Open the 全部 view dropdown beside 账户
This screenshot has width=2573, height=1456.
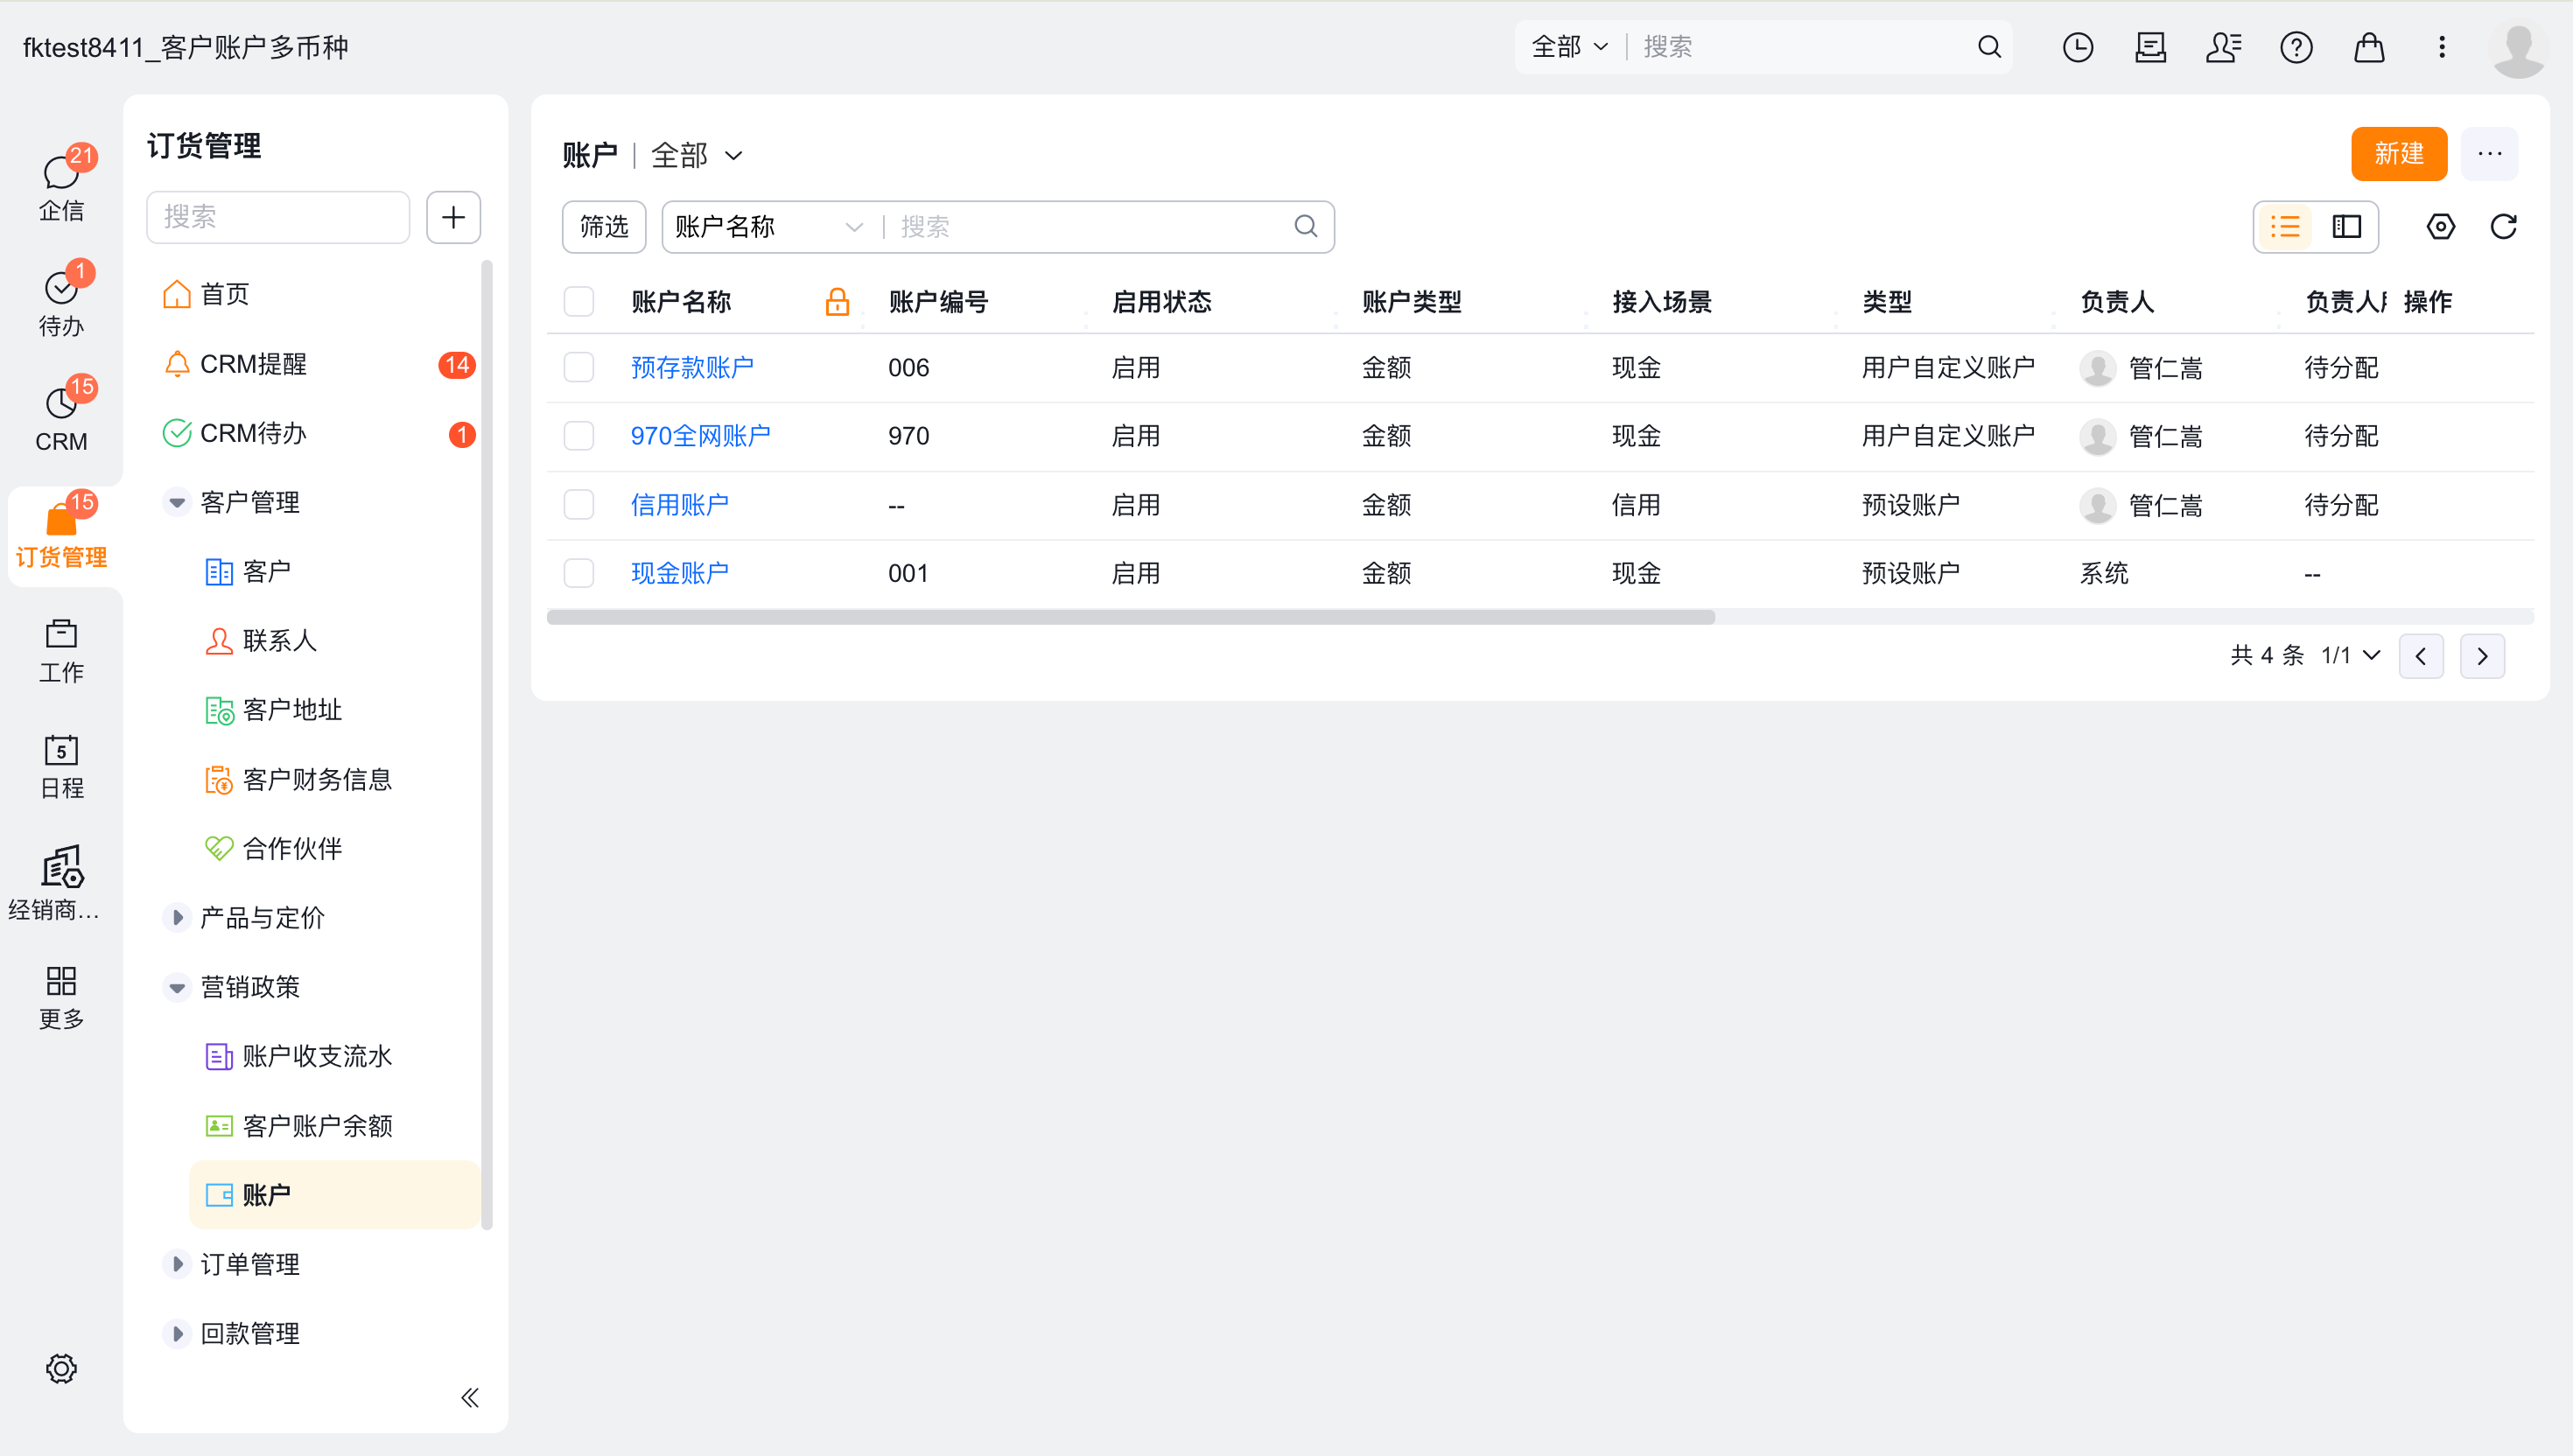[697, 155]
